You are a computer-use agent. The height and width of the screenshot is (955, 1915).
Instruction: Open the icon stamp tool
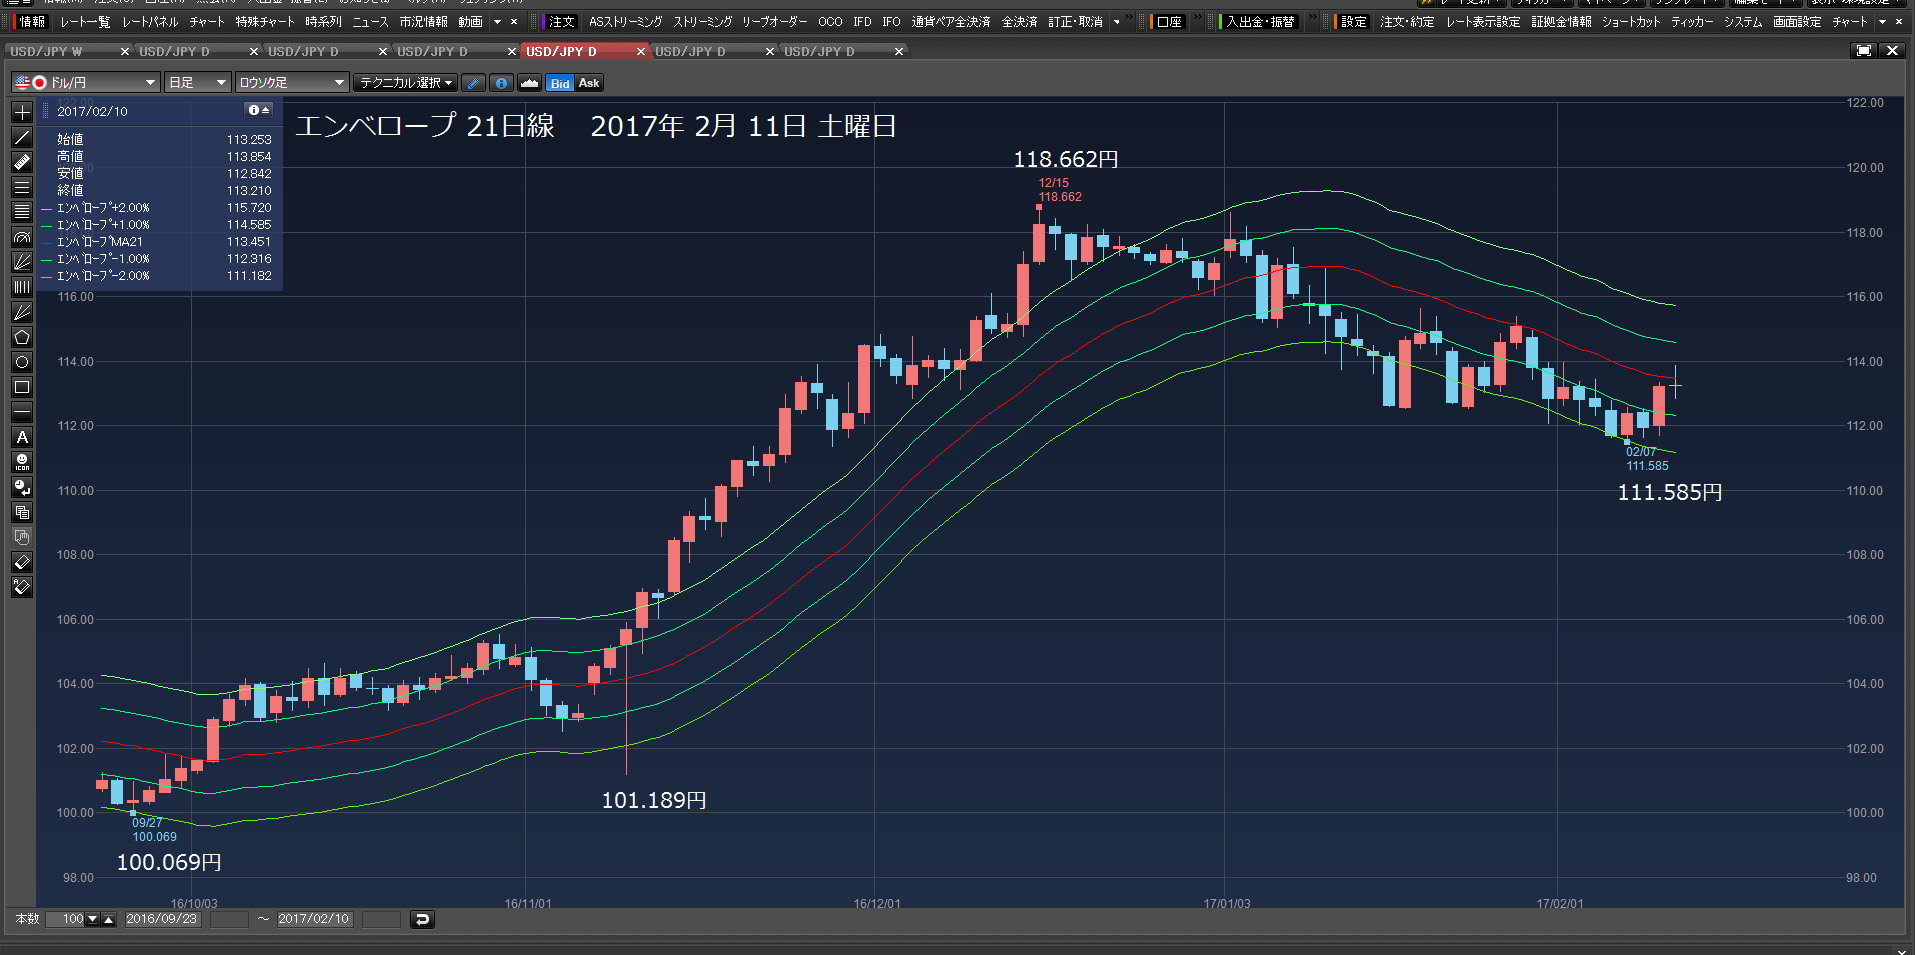coord(22,462)
